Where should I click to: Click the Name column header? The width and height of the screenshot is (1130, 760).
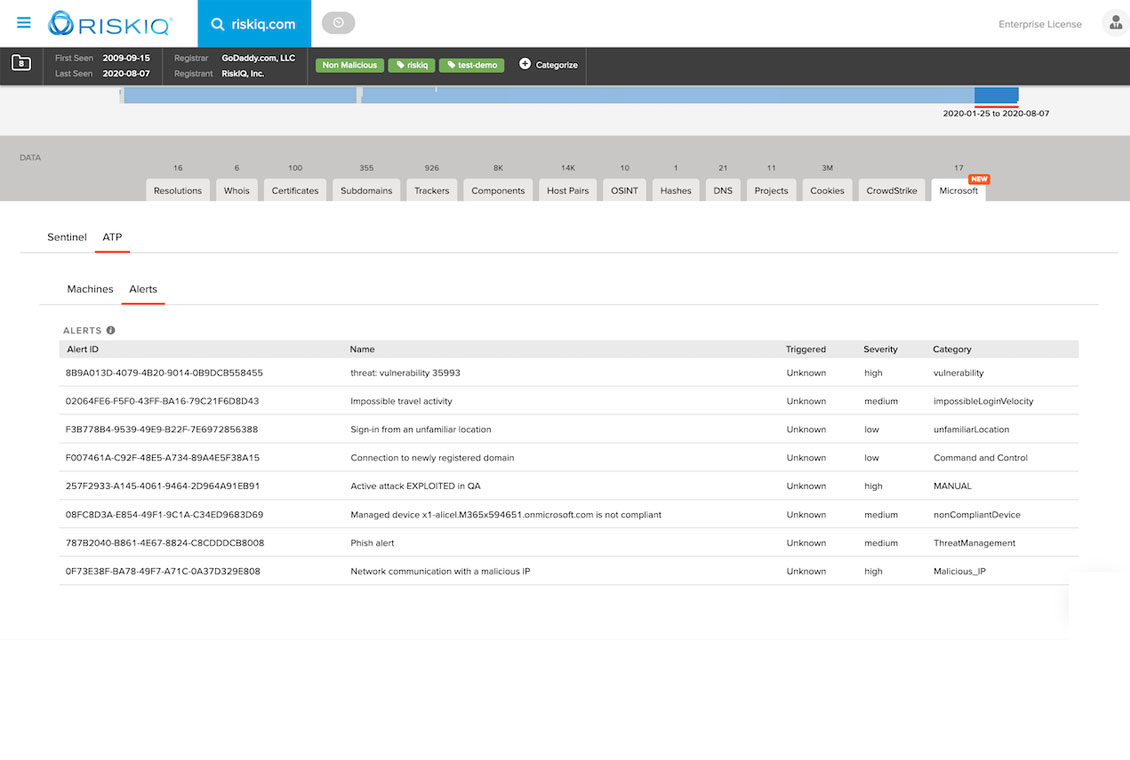click(x=362, y=349)
